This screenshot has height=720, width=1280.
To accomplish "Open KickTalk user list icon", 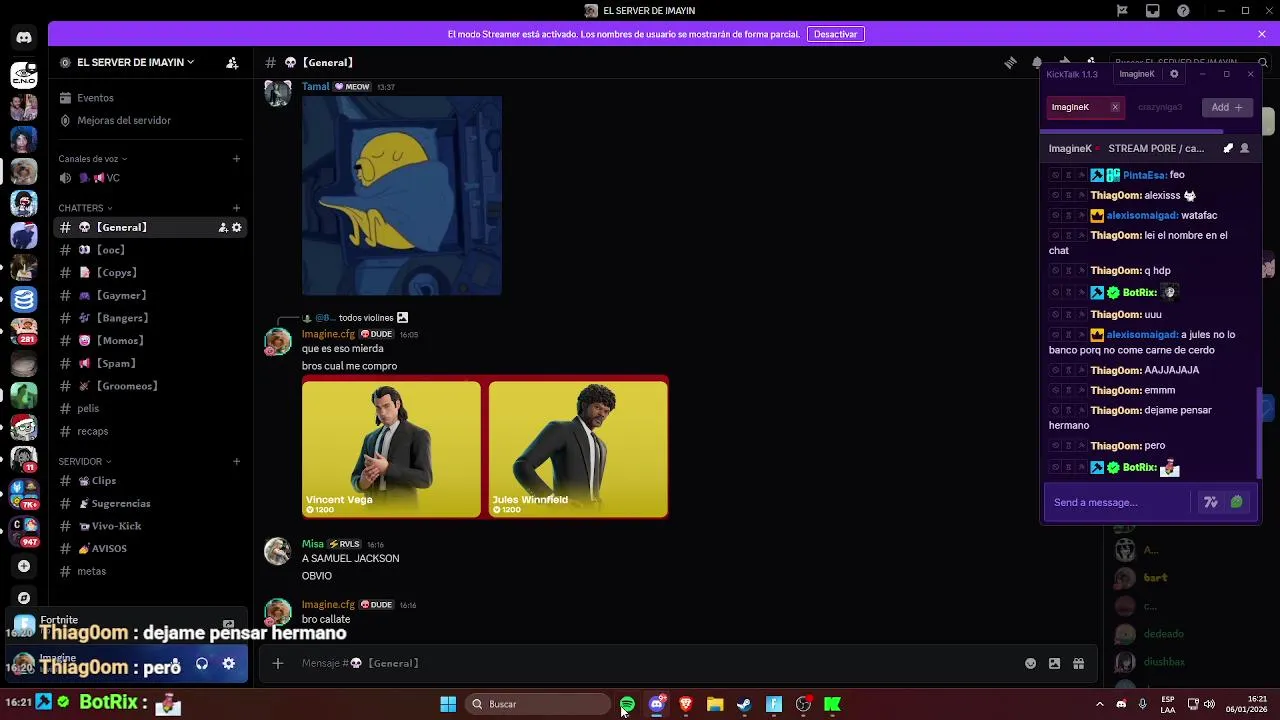I will tap(1244, 148).
